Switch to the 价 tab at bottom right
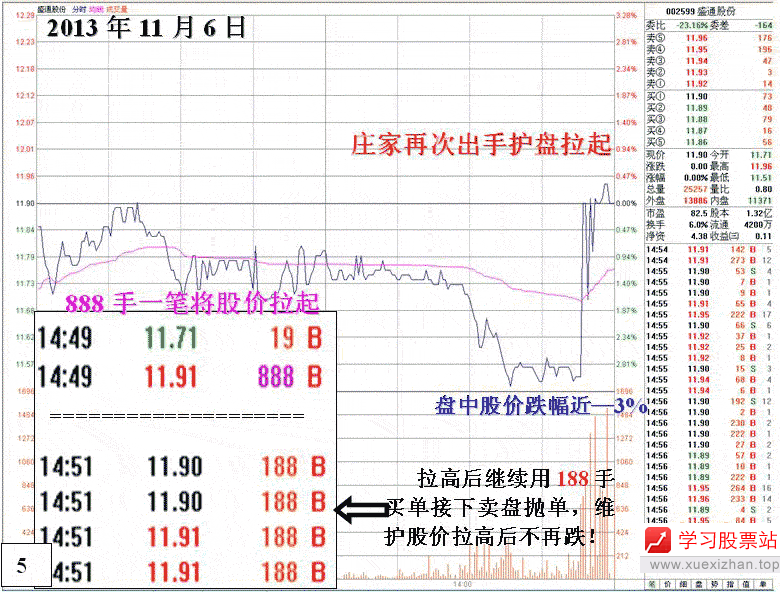The height and width of the screenshot is (594, 780). (x=668, y=584)
